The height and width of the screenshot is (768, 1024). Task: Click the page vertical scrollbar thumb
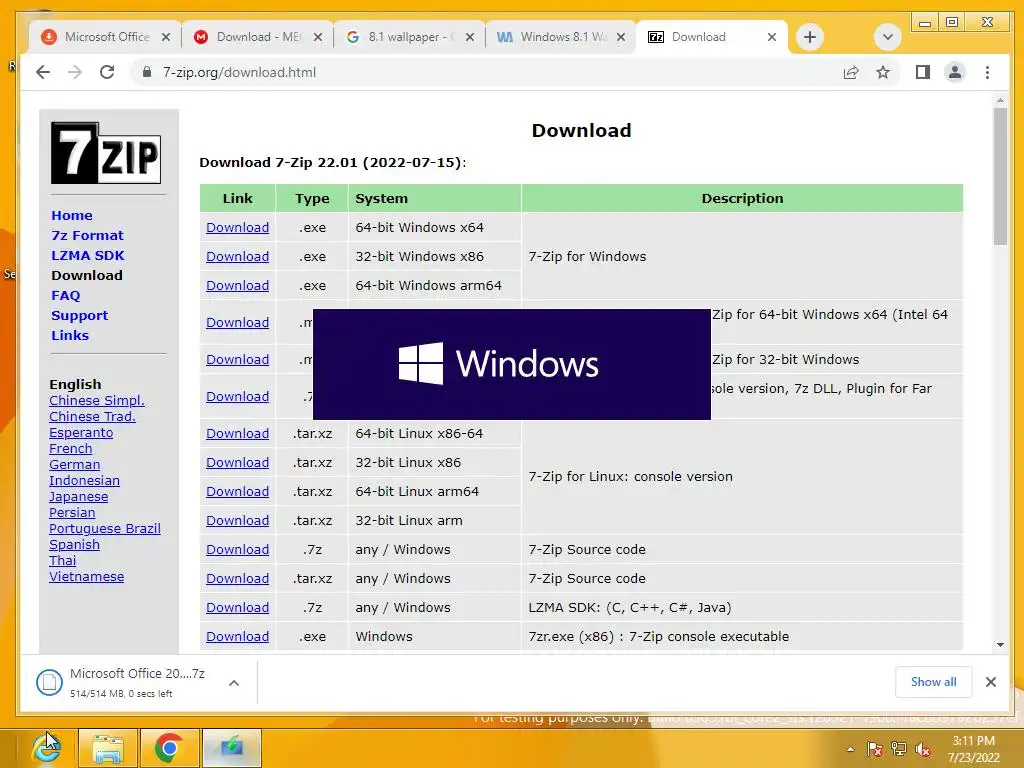coord(1000,176)
